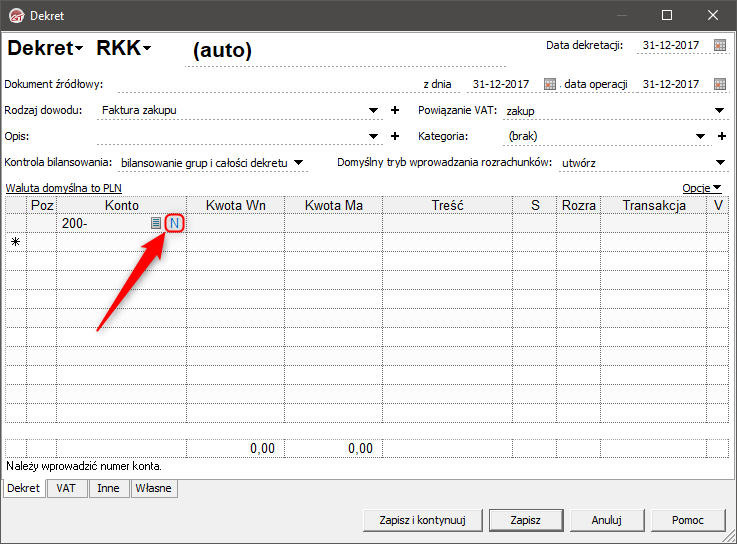Click Waluta domyślna to PLN link
The image size is (737, 544).
click(63, 188)
